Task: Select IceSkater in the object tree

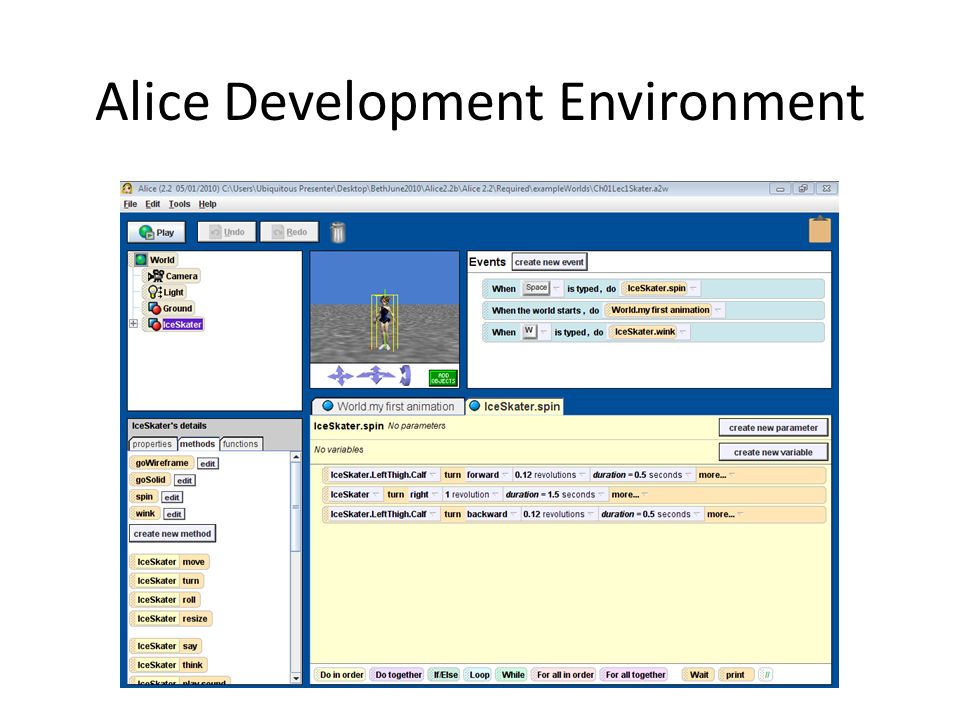Action: point(175,324)
